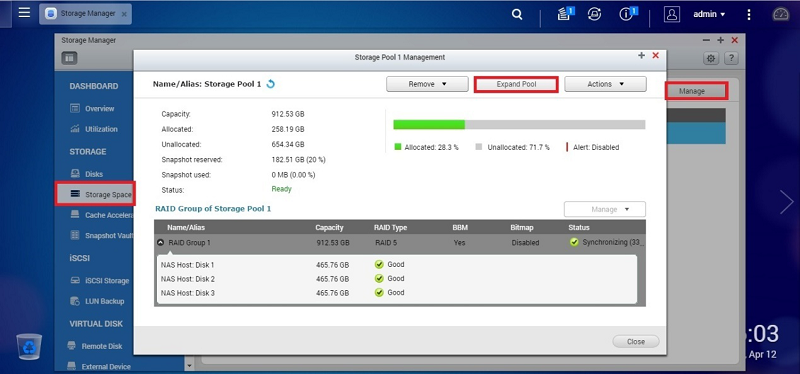The width and height of the screenshot is (800, 374).
Task: Click the Cache Acceleration sidebar icon
Action: [75, 215]
